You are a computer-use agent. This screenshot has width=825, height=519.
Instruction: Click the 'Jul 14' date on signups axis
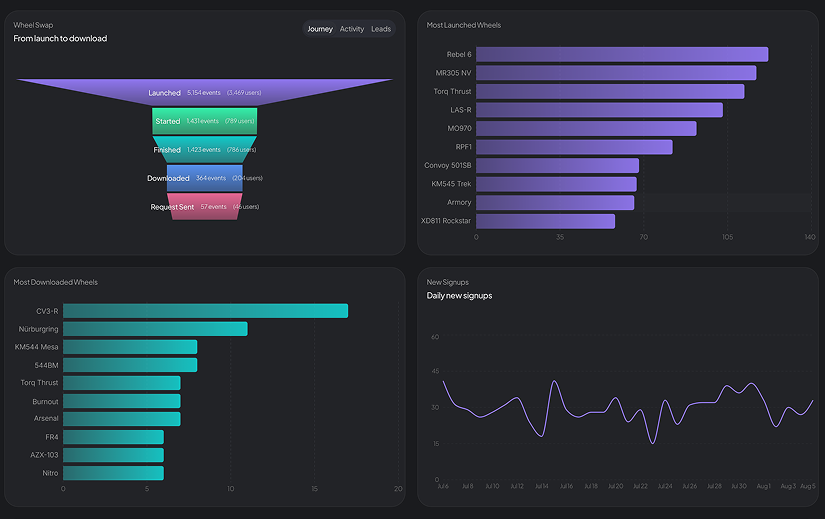click(541, 486)
